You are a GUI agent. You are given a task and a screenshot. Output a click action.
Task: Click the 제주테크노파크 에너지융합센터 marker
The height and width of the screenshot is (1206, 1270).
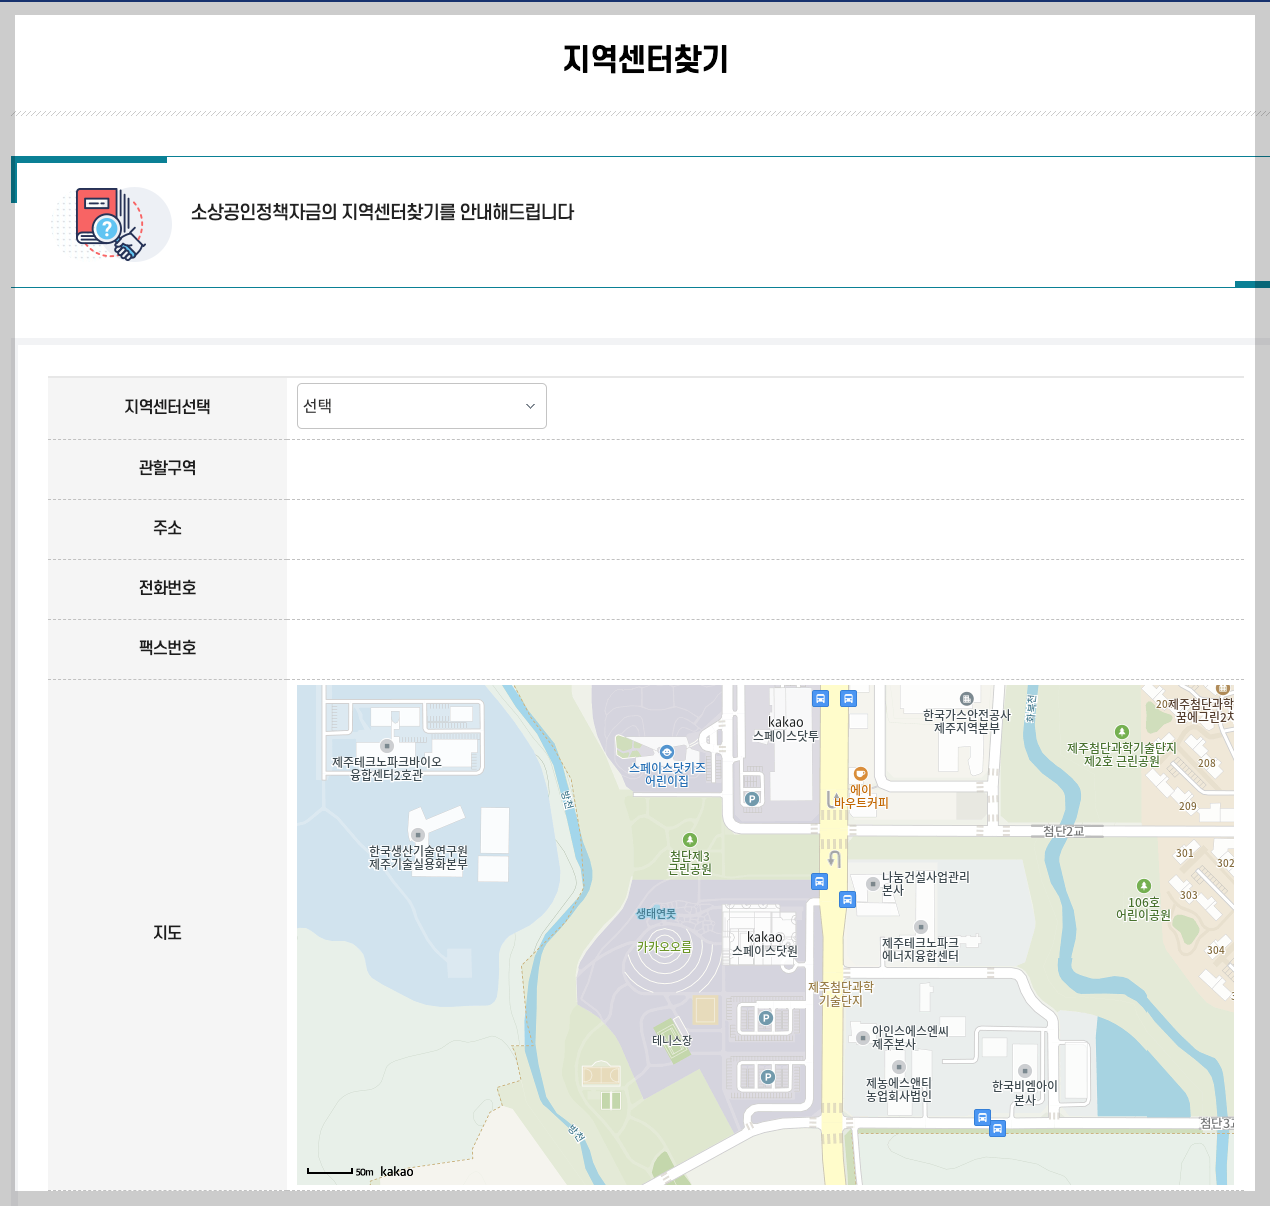click(x=921, y=927)
